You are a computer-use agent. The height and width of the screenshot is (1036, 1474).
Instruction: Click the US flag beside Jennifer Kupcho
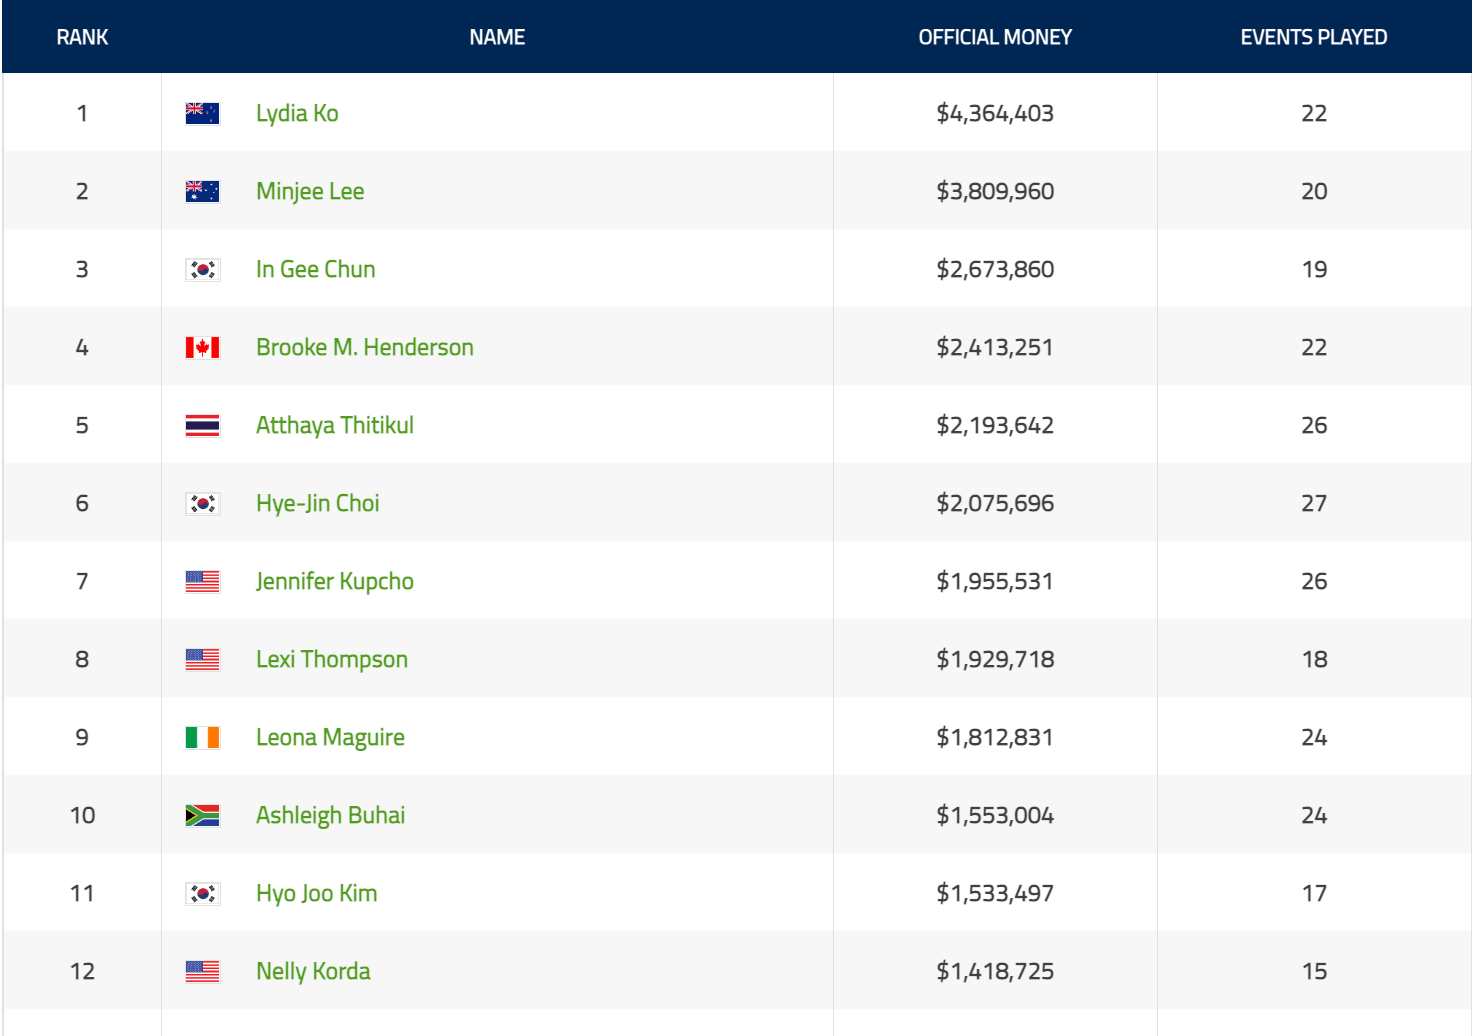pyautogui.click(x=202, y=581)
